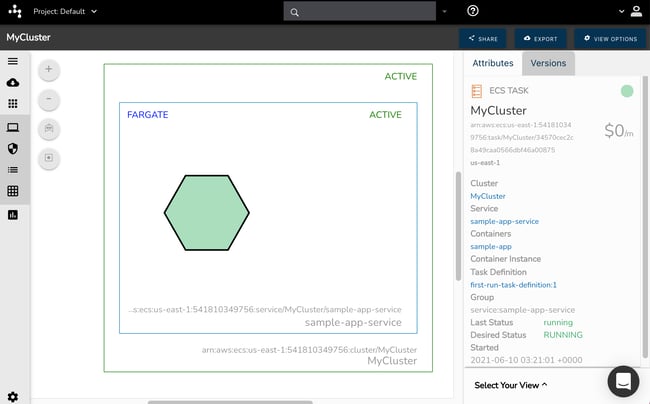Open the hamburger menu in sidebar
This screenshot has height=404, width=650.
point(13,61)
